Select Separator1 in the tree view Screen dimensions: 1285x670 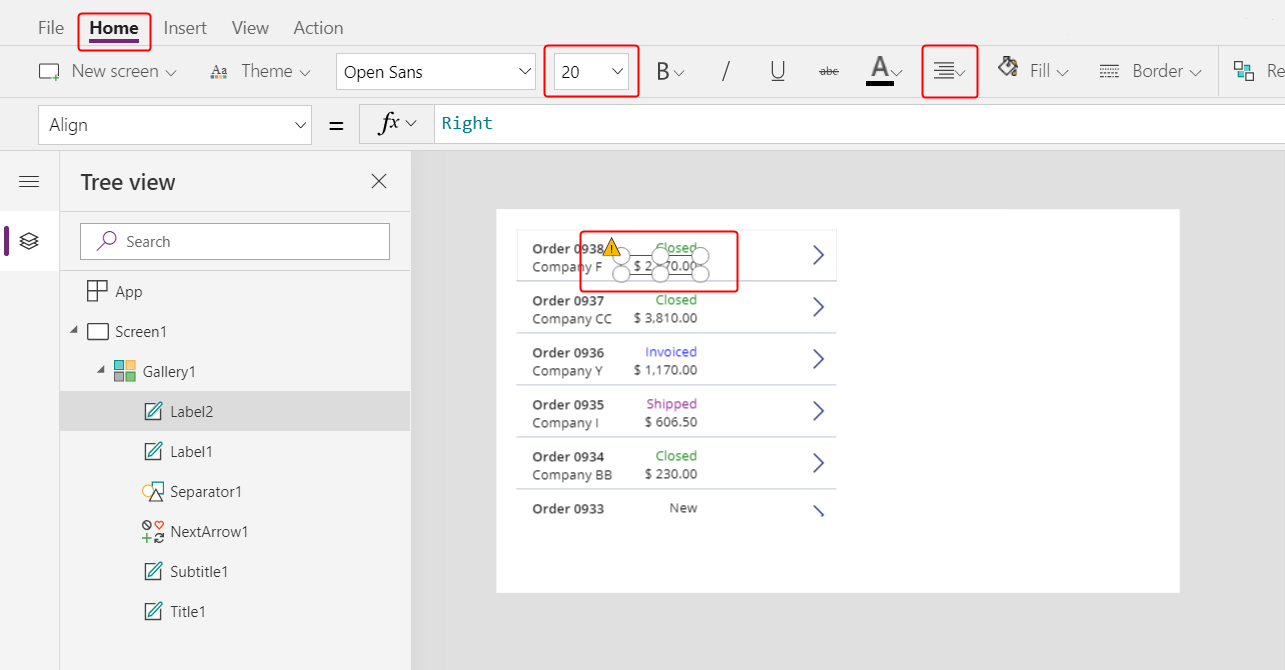tap(206, 491)
